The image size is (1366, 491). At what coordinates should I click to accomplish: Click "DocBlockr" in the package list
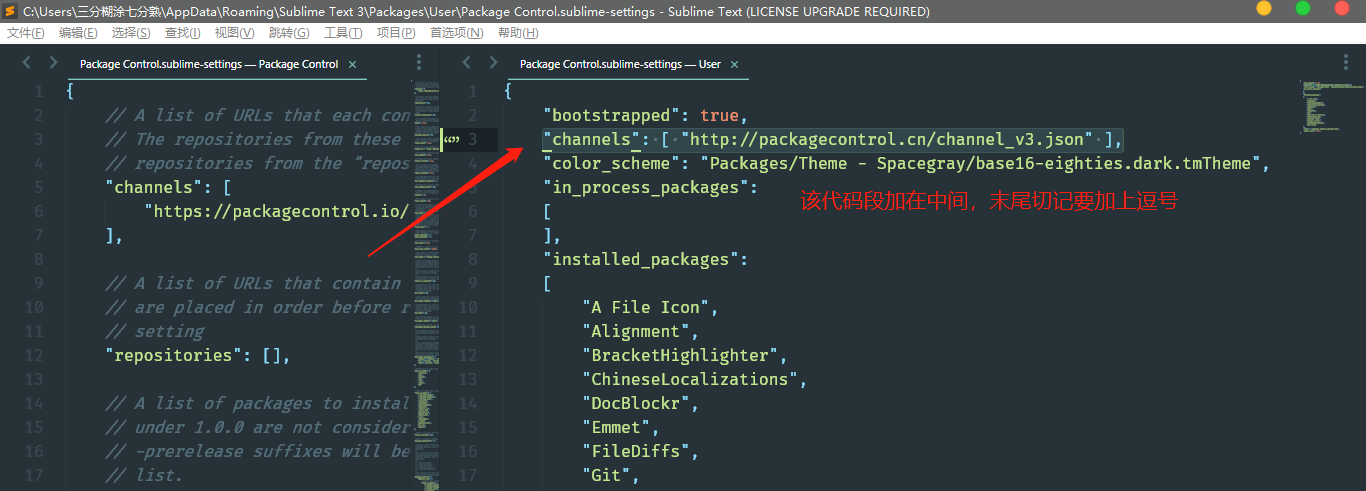636,403
